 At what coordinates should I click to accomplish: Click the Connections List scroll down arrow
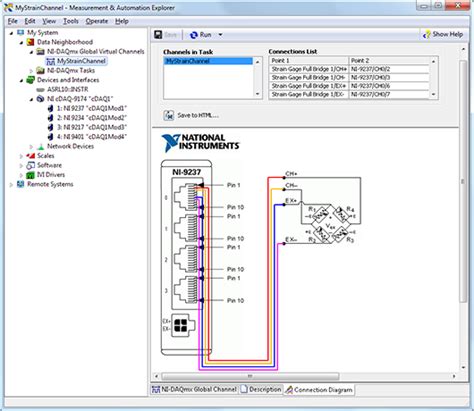pos(433,95)
